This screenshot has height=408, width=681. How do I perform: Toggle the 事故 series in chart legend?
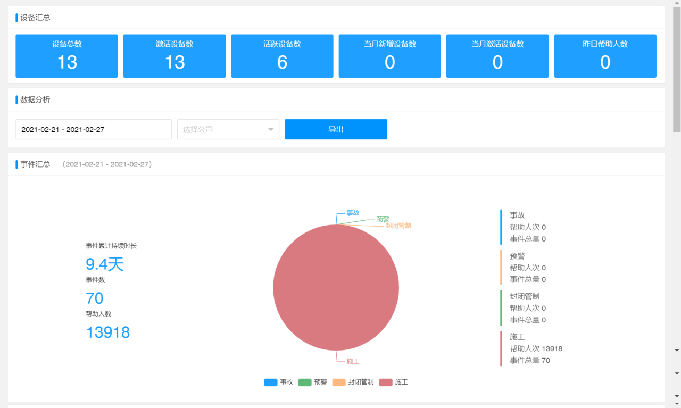pos(279,382)
